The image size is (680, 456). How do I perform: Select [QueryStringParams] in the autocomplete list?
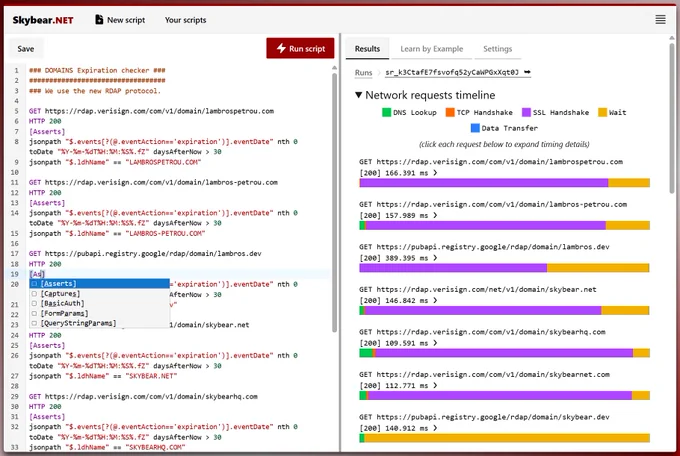coord(99,323)
